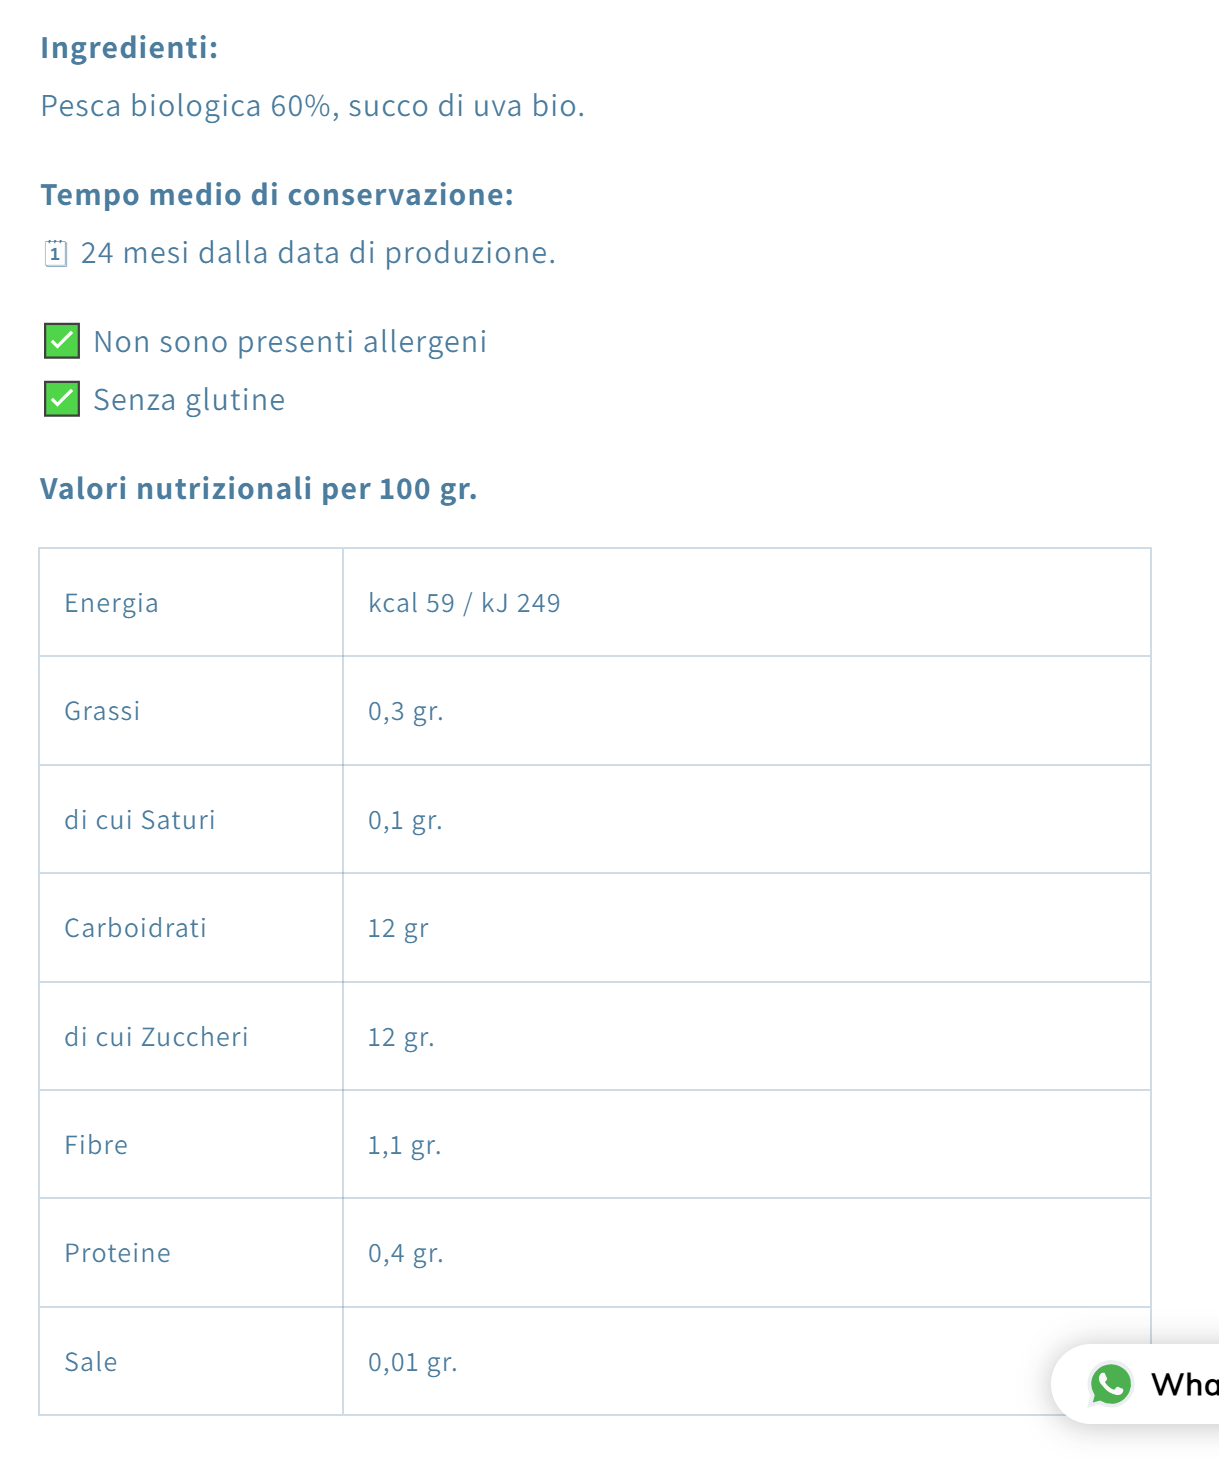The height and width of the screenshot is (1459, 1219).
Task: Click the di cui Saturi label
Action: [x=140, y=820]
